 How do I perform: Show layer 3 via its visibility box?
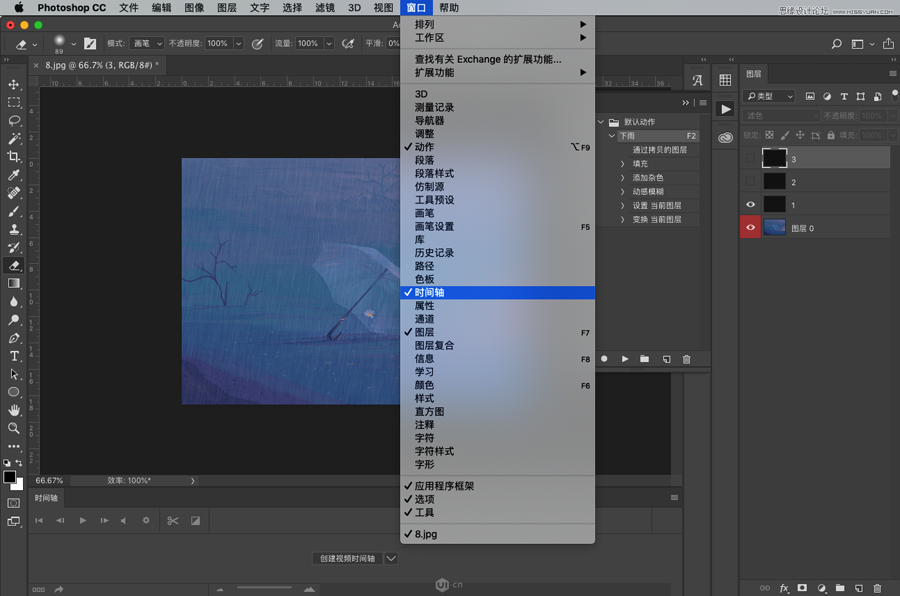(751, 158)
